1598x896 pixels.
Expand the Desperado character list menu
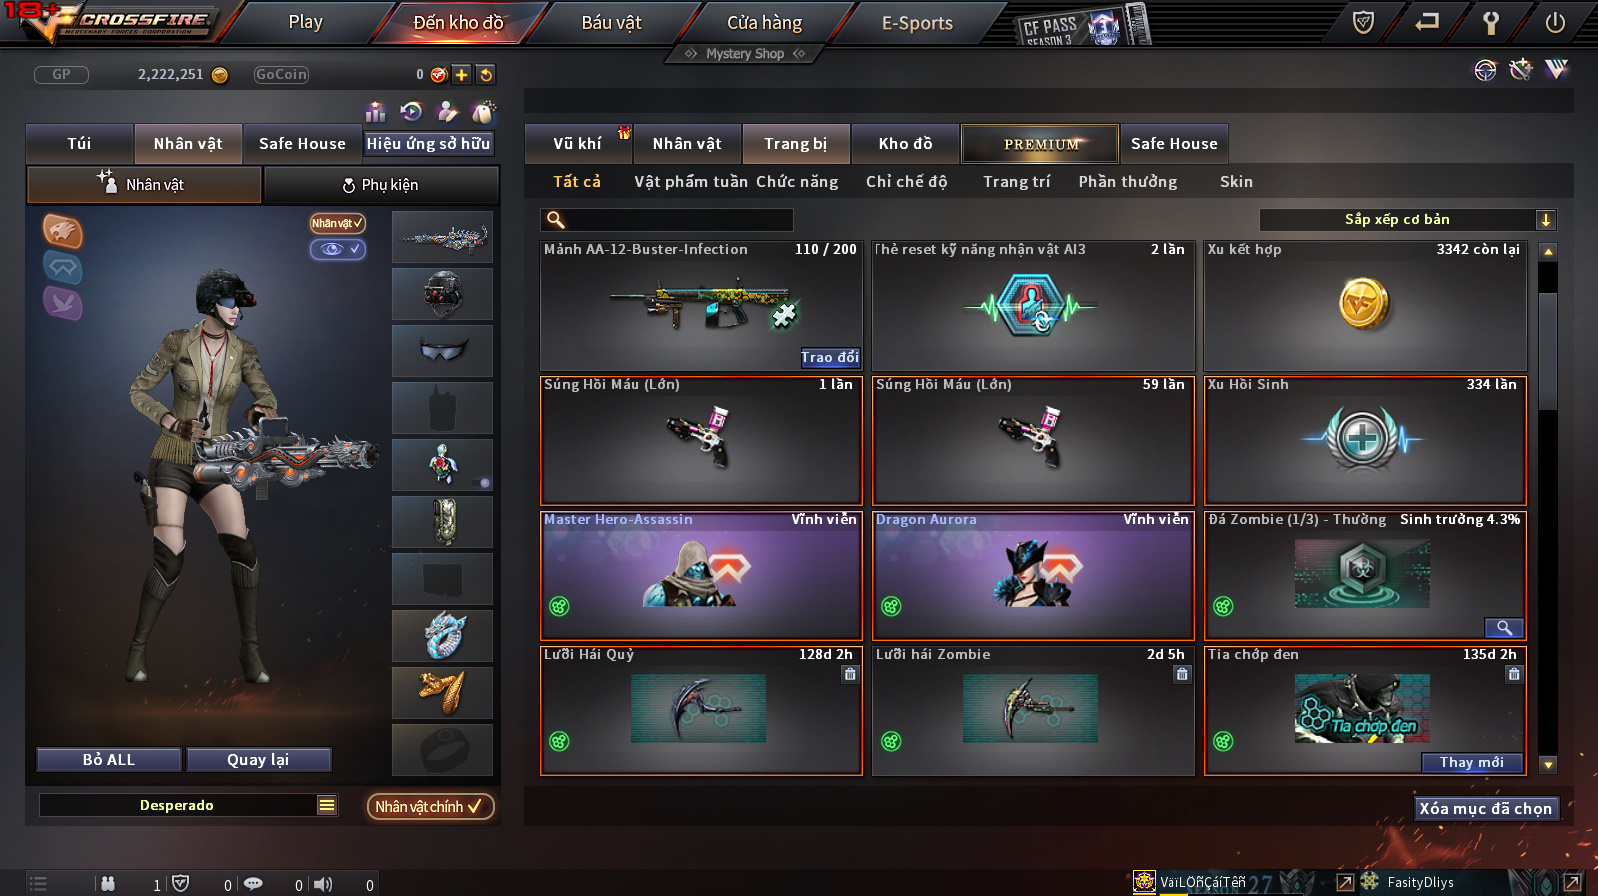326,805
